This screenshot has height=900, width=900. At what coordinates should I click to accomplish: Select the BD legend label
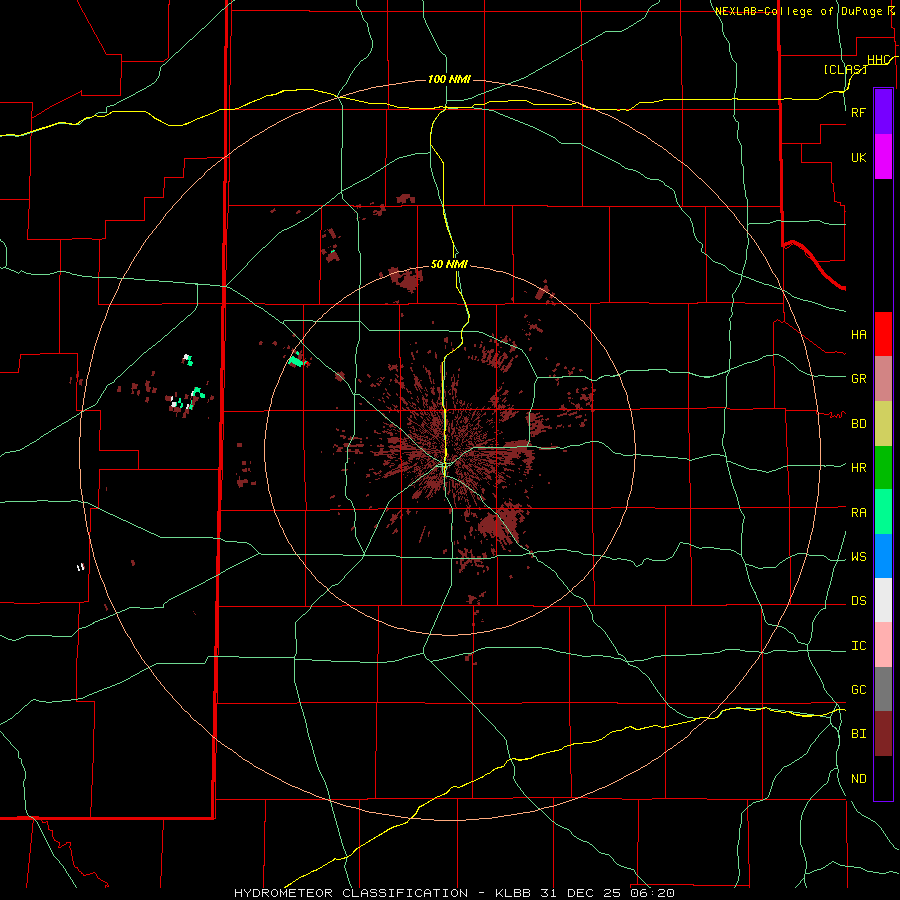(x=858, y=424)
